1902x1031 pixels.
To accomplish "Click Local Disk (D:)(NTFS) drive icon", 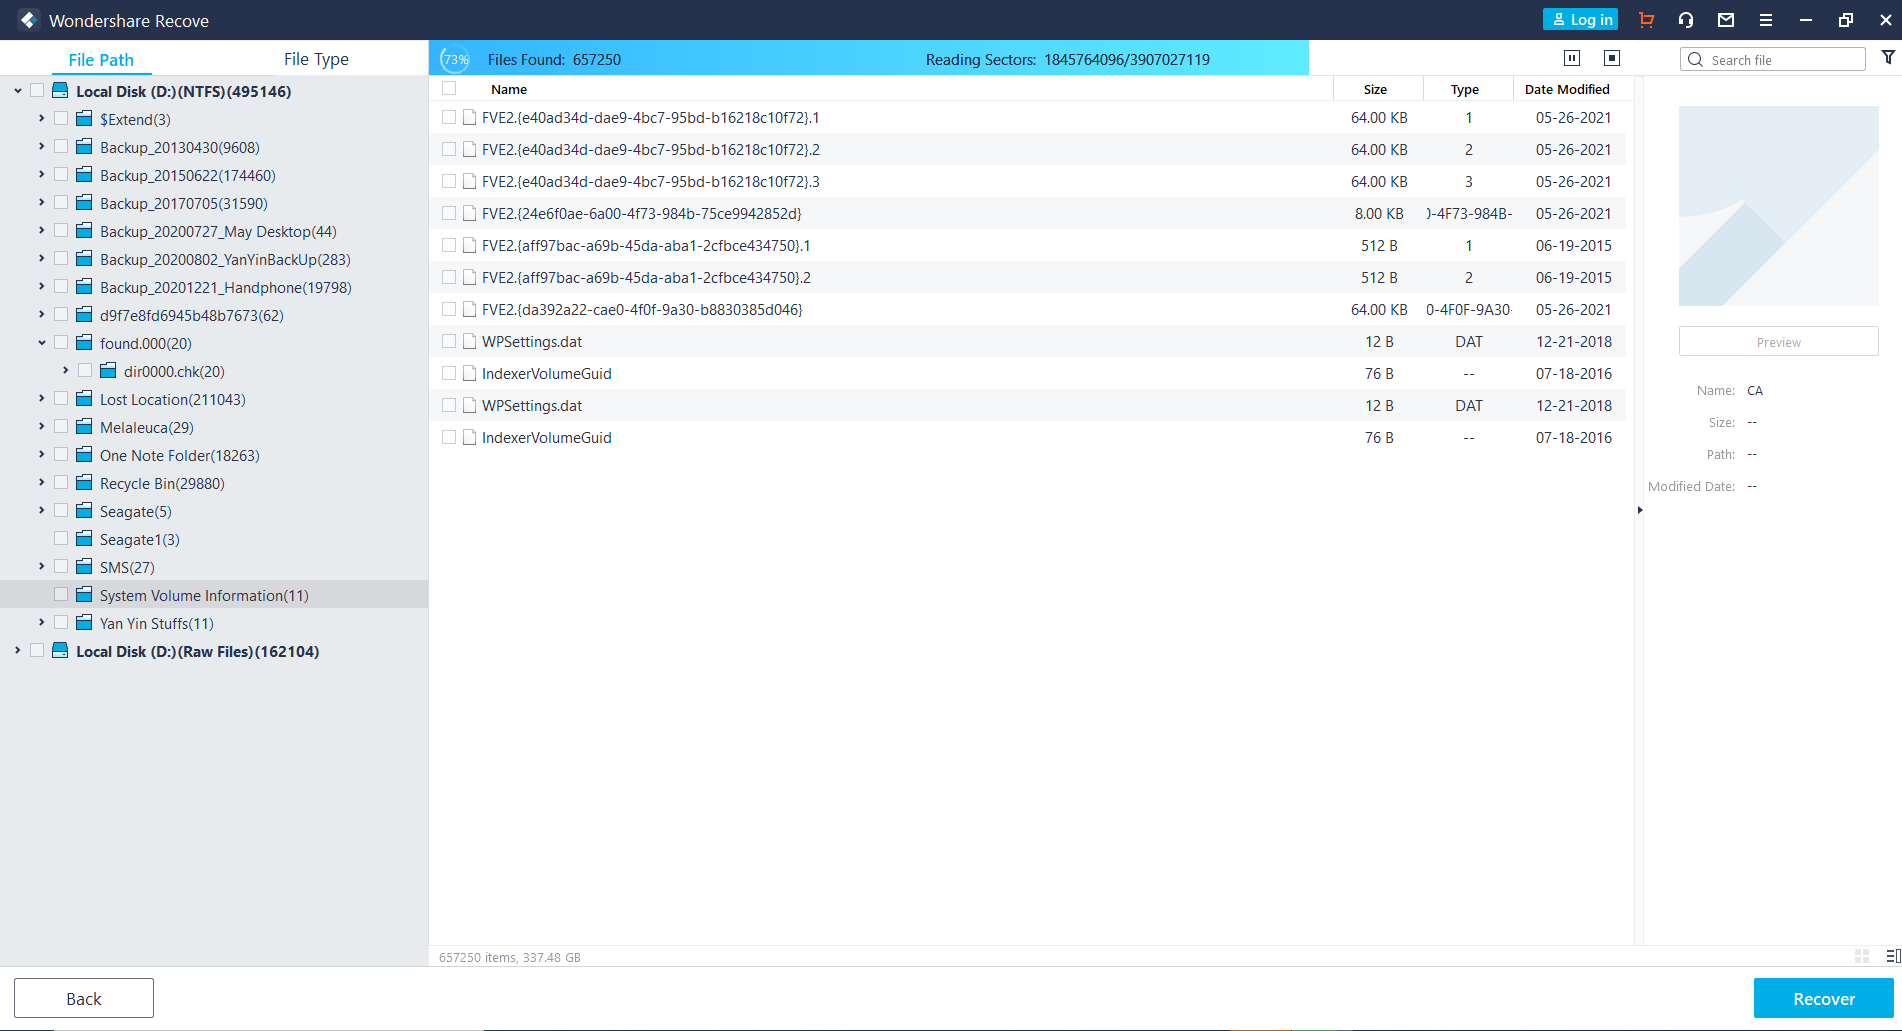I will coord(60,90).
